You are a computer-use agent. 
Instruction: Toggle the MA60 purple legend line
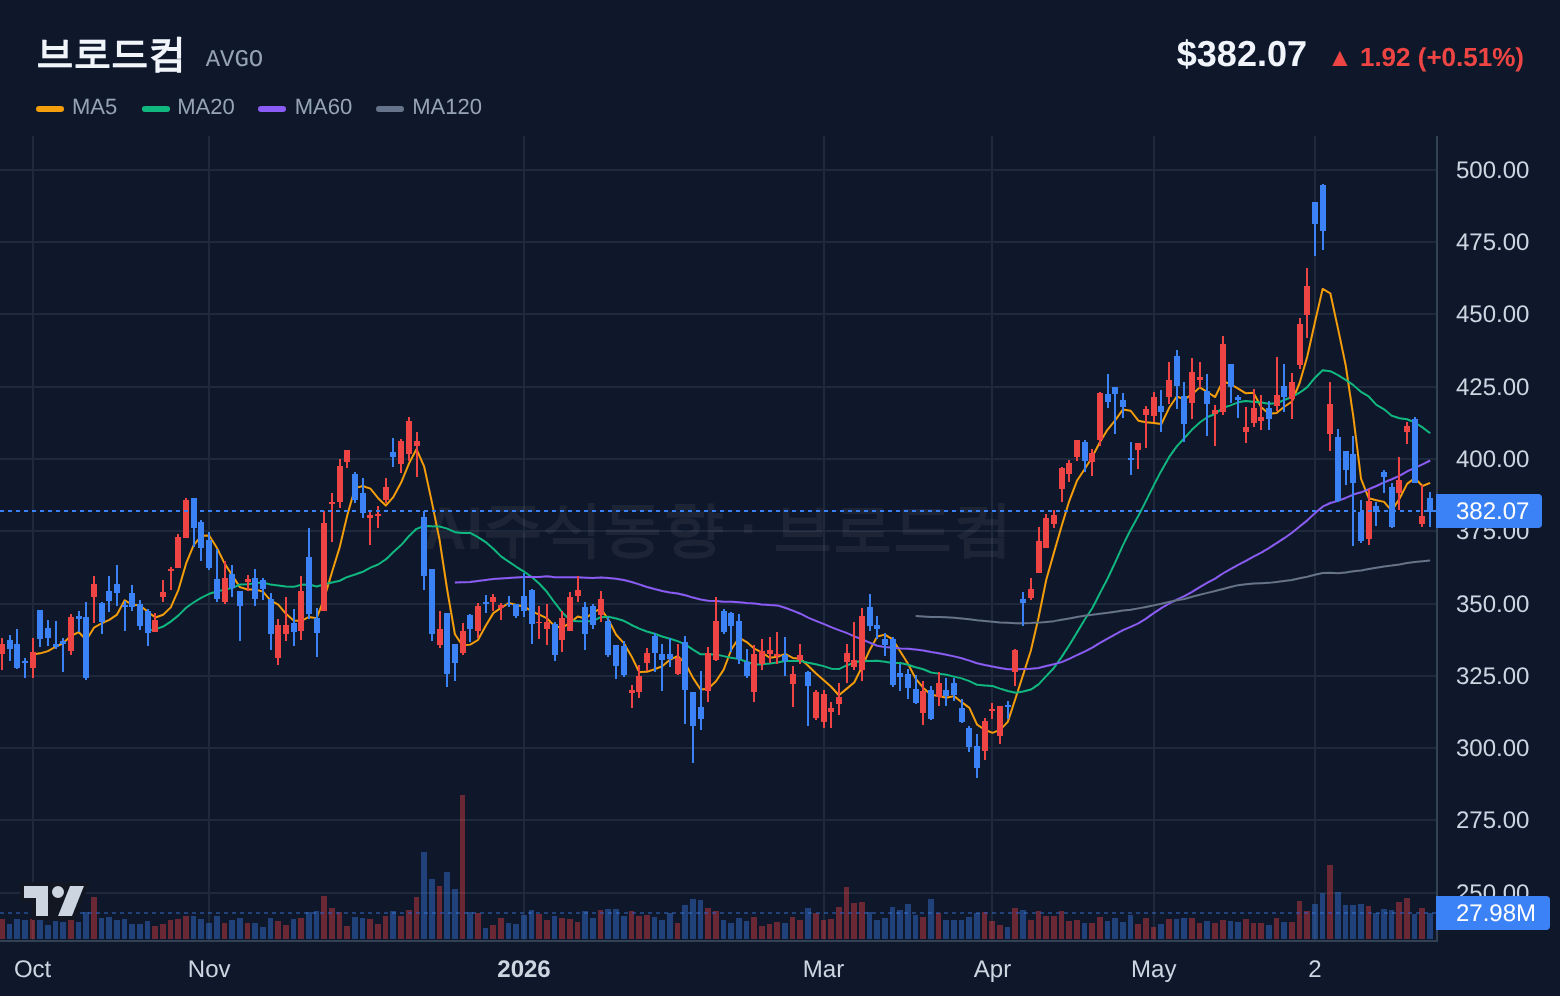coord(272,108)
